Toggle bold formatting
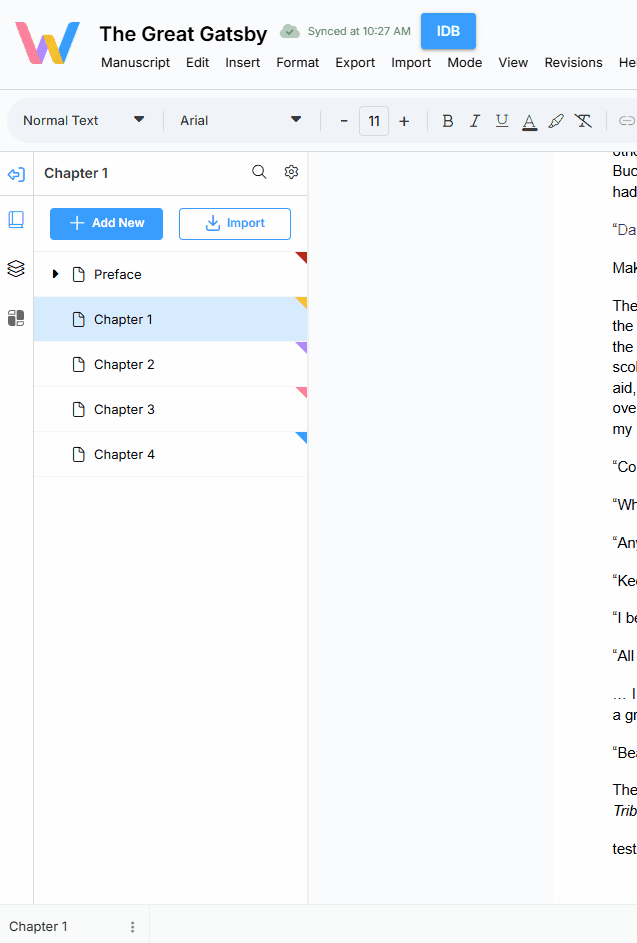 [447, 121]
